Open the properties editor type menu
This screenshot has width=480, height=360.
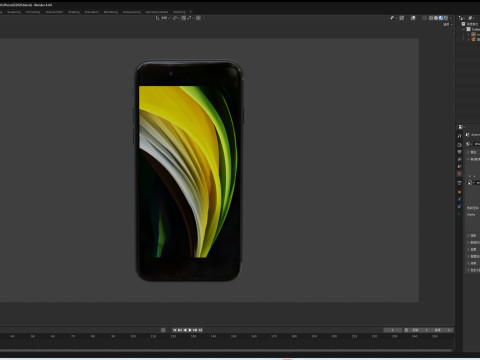coord(461,127)
